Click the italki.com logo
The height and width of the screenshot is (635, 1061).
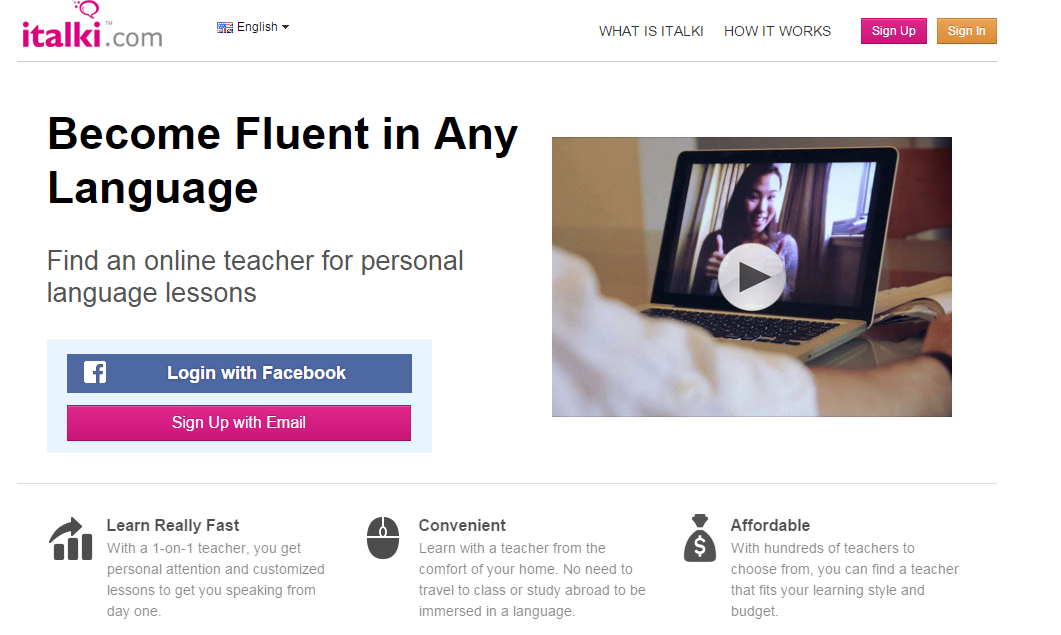click(x=92, y=26)
